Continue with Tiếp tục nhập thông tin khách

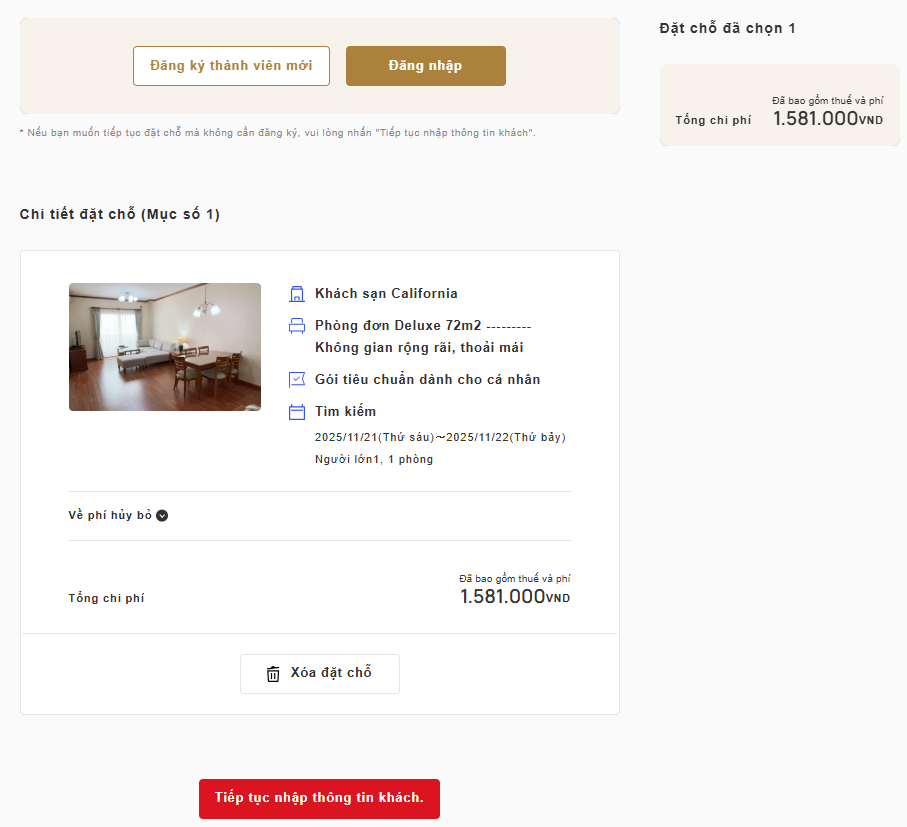coord(319,798)
